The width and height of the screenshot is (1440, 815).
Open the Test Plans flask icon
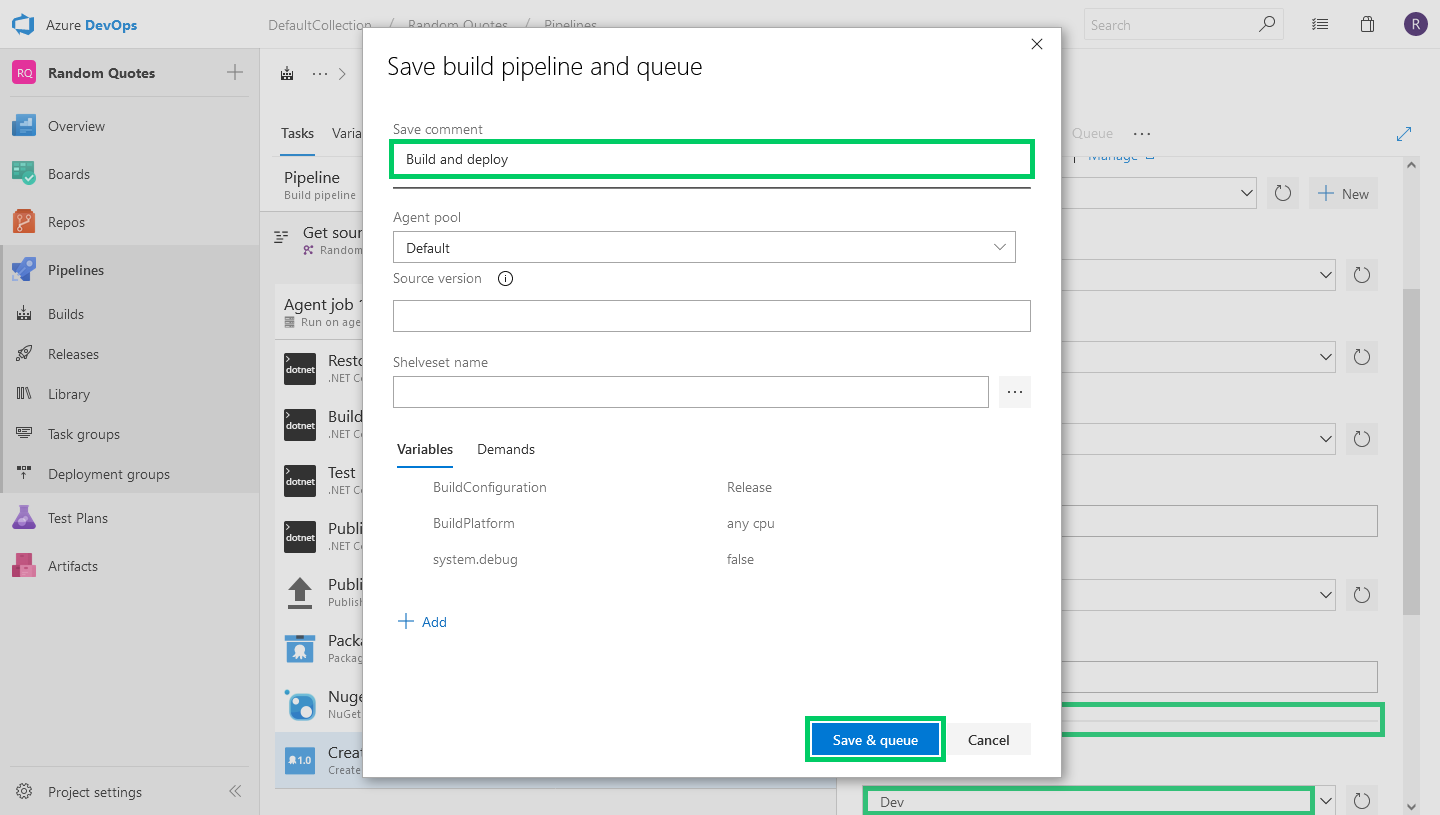pos(24,518)
